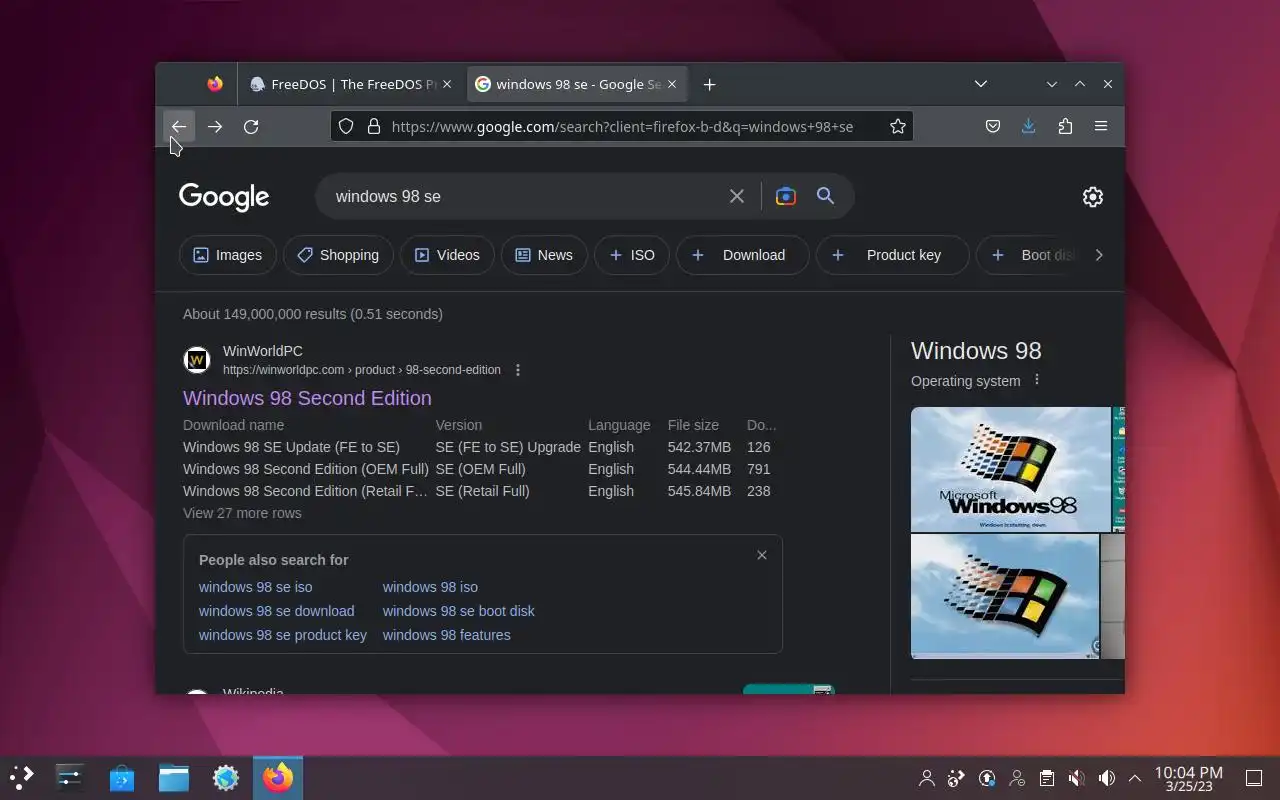Image resolution: width=1280 pixels, height=800 pixels.
Task: Click the address bar URL field
Action: point(622,127)
